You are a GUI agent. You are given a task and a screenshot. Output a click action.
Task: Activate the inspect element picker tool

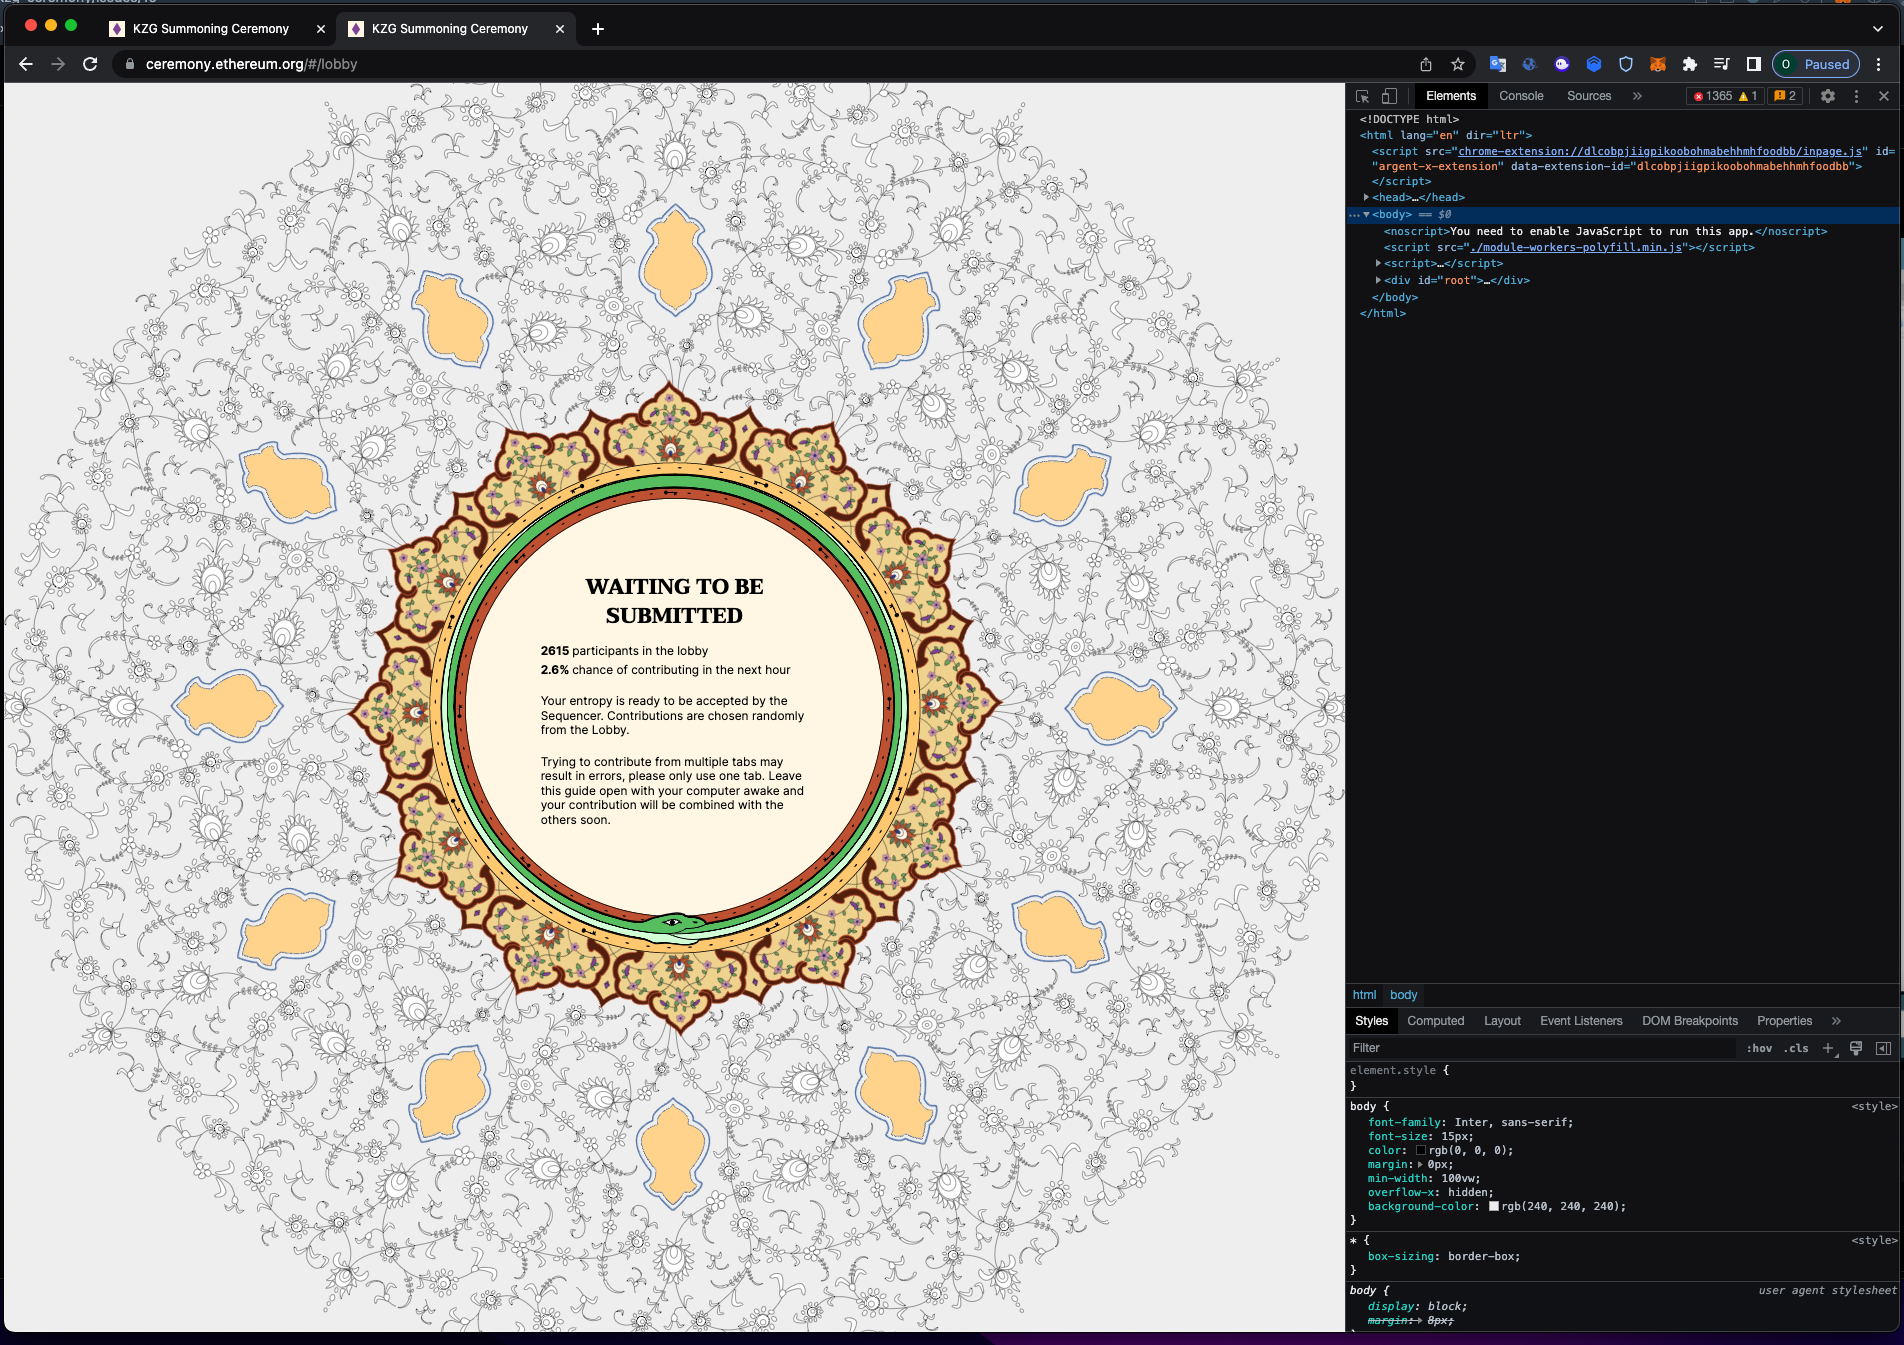click(1362, 95)
